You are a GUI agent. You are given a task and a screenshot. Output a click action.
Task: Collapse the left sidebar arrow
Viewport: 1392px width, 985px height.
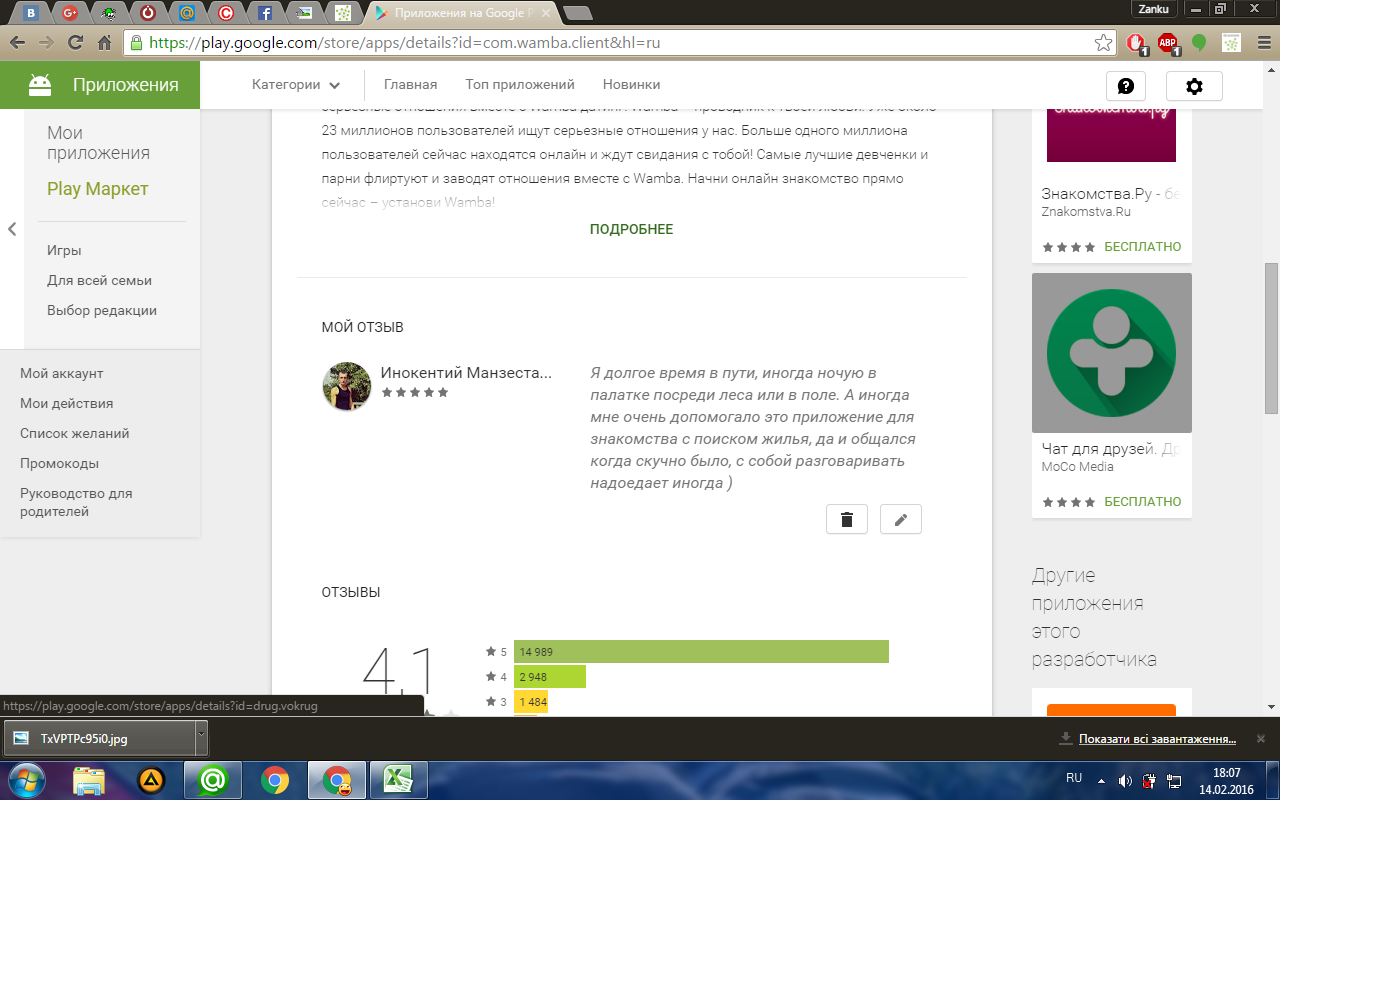[12, 229]
